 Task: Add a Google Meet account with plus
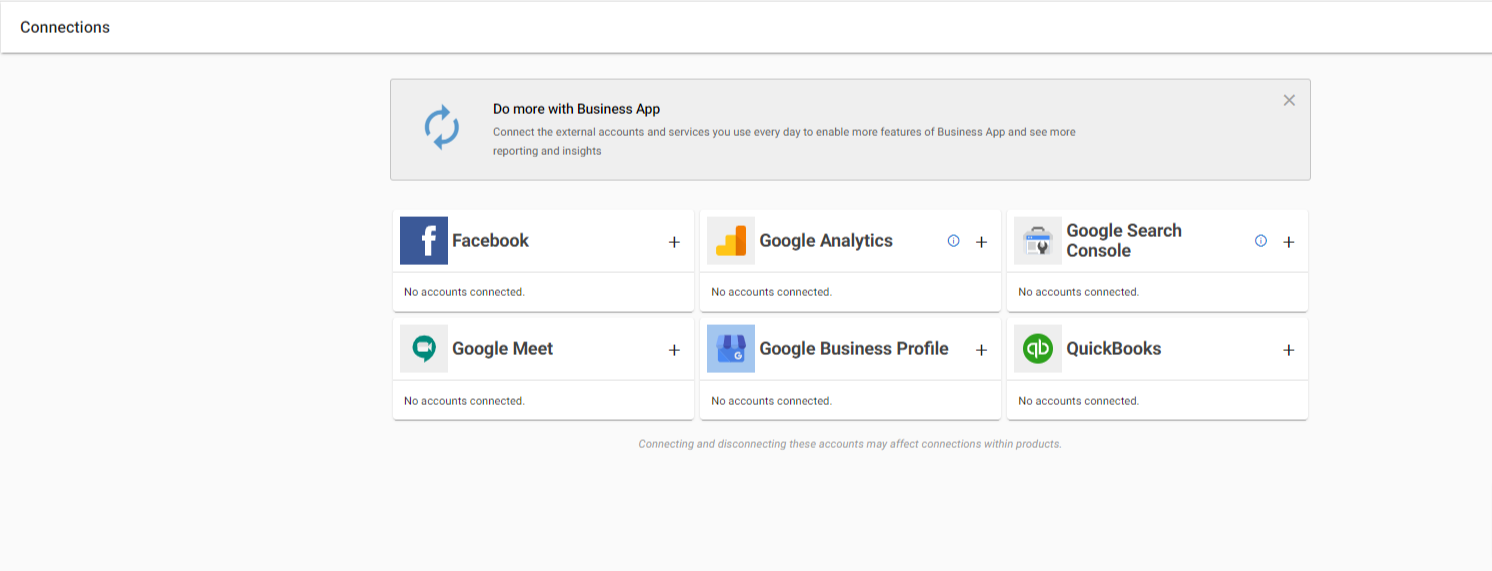tap(674, 350)
